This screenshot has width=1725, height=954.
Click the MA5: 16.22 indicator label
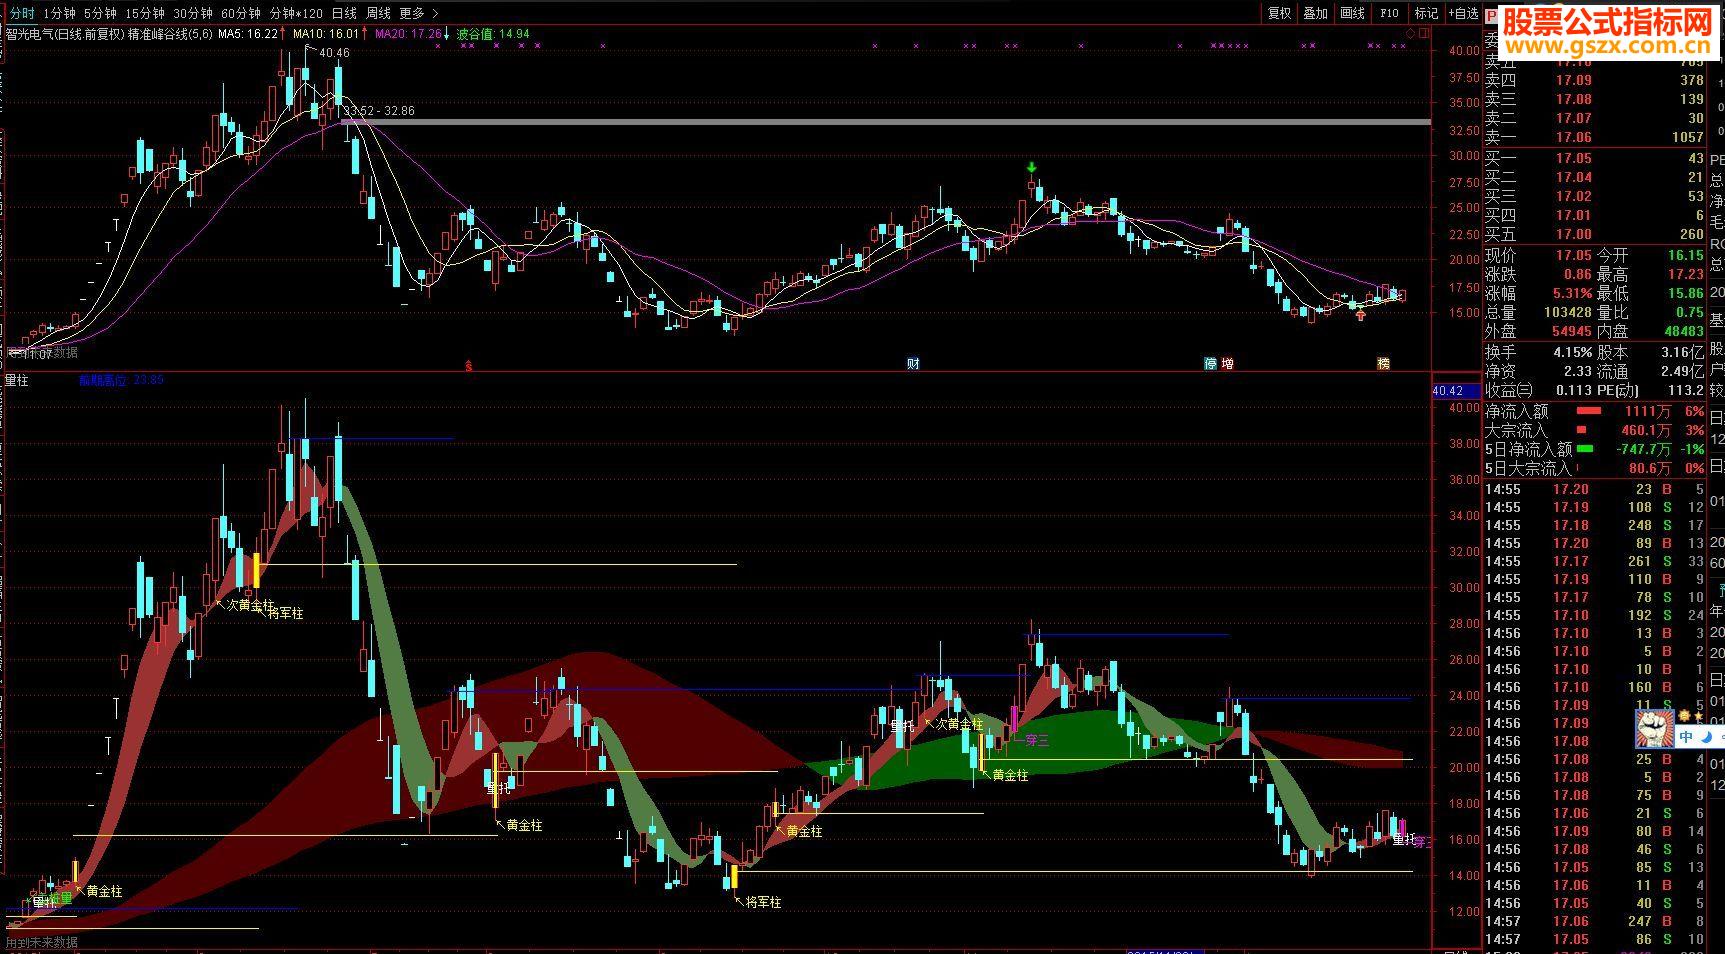click(248, 34)
